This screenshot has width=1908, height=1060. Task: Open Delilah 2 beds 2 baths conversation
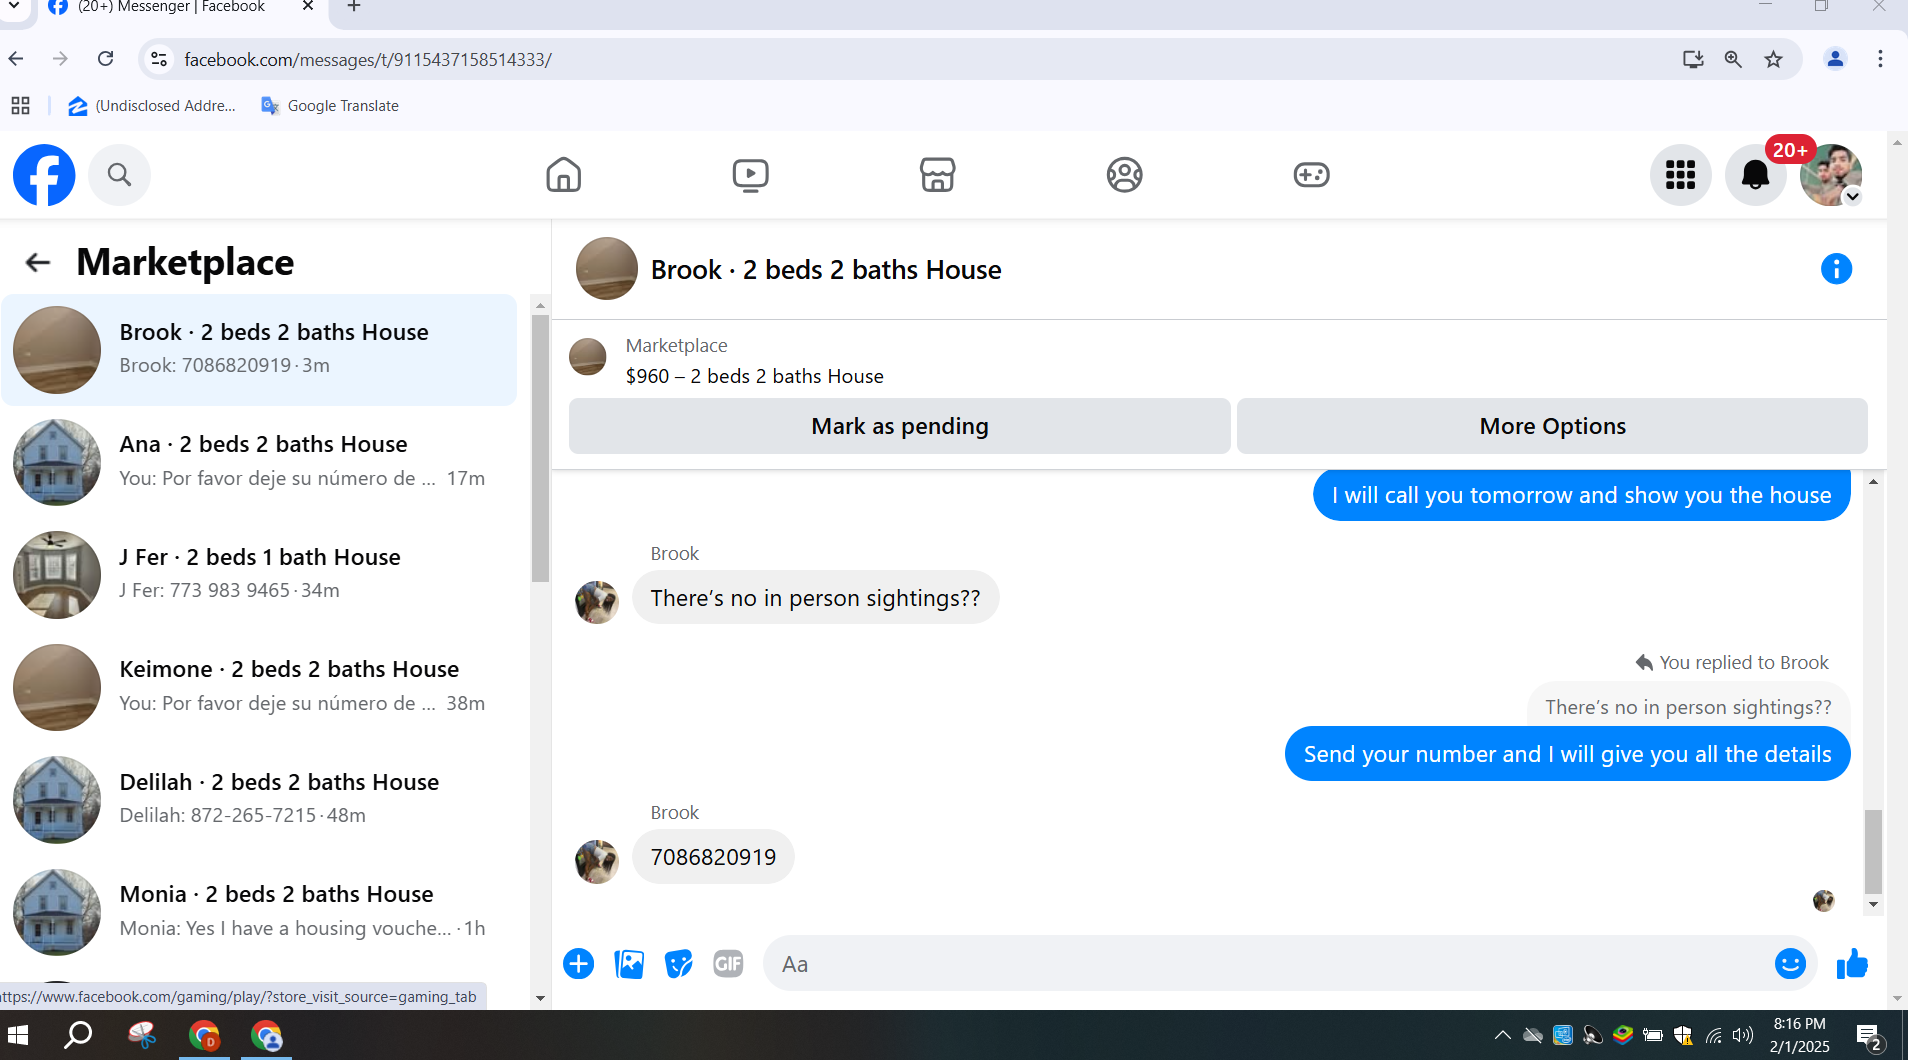(259, 800)
